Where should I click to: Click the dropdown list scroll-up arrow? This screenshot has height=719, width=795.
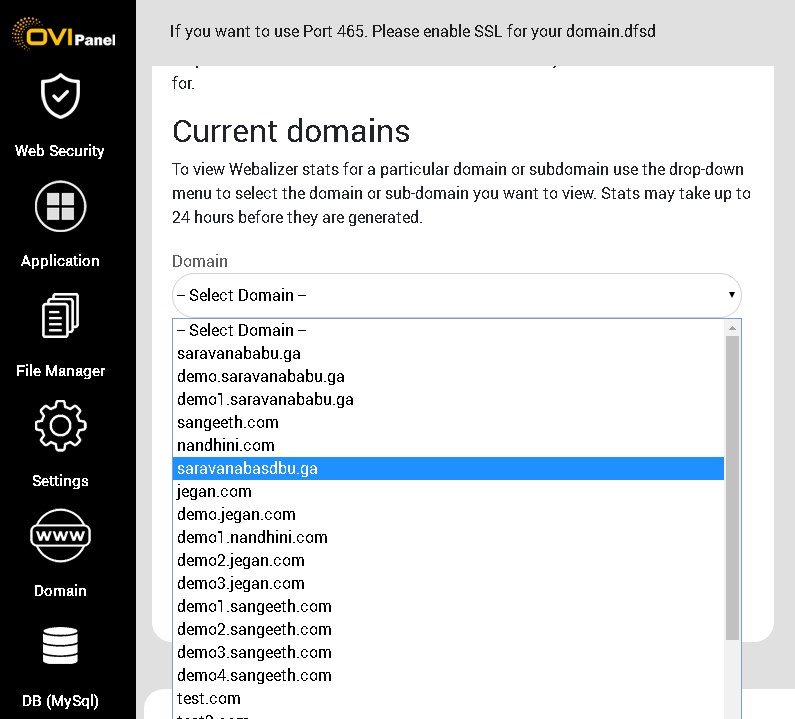click(x=732, y=328)
